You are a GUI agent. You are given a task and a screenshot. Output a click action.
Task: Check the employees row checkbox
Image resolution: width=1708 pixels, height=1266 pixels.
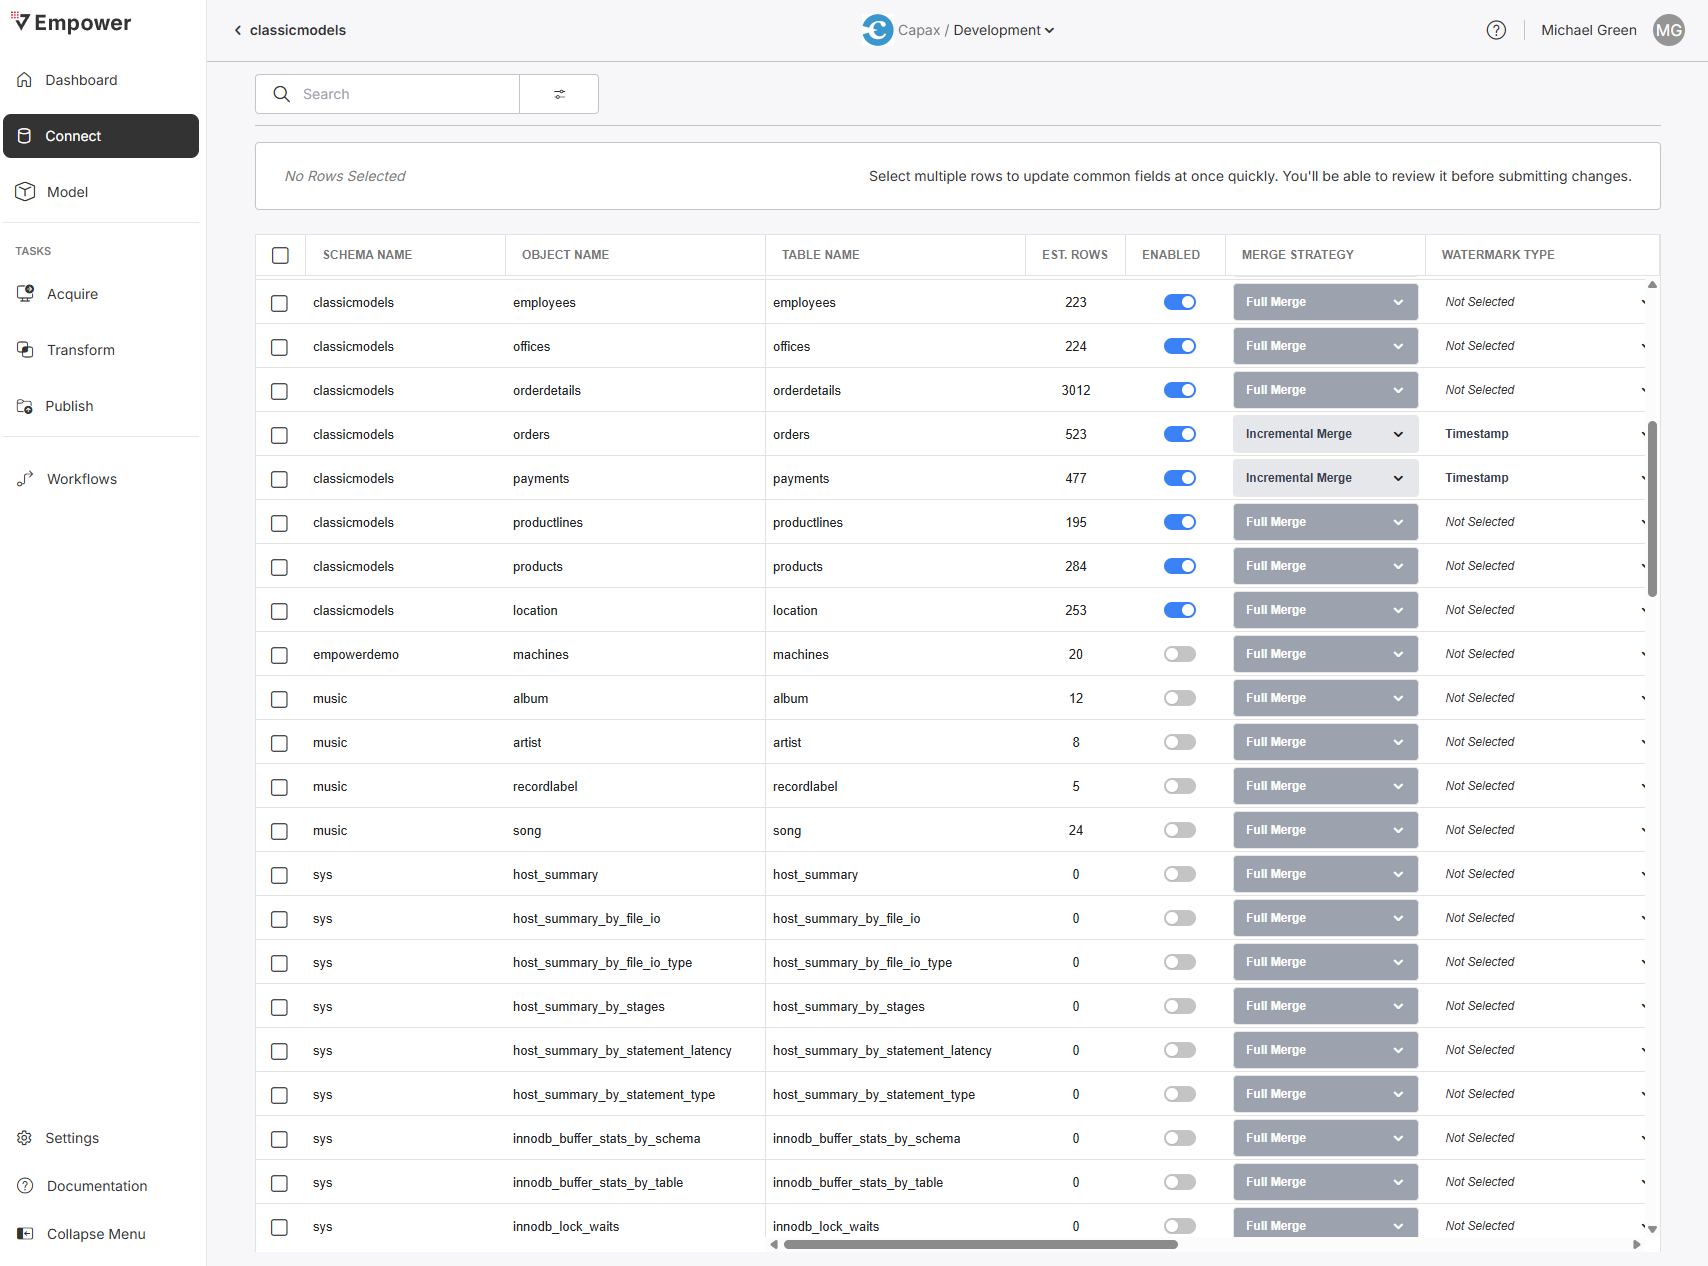[280, 303]
